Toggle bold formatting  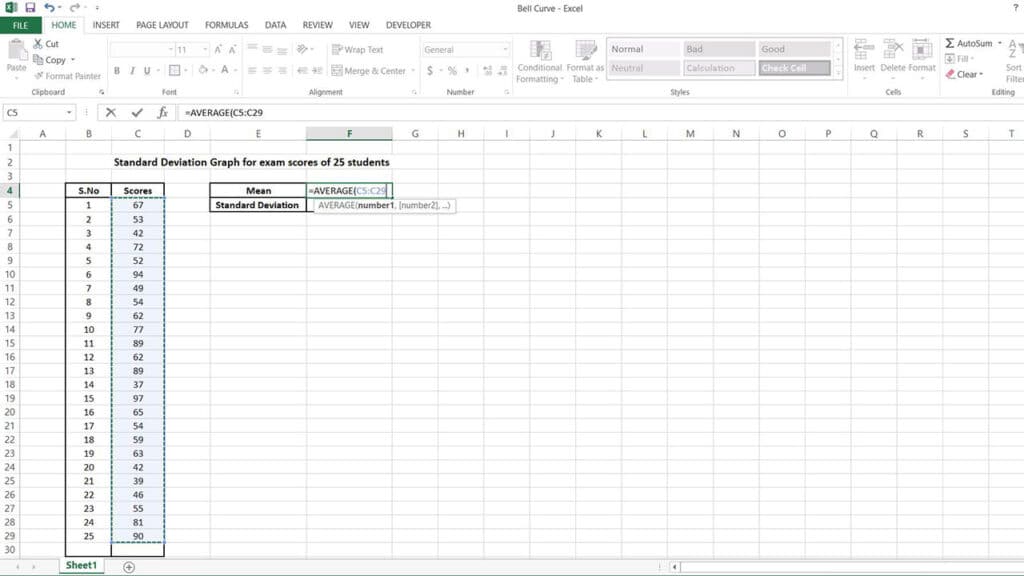(117, 71)
